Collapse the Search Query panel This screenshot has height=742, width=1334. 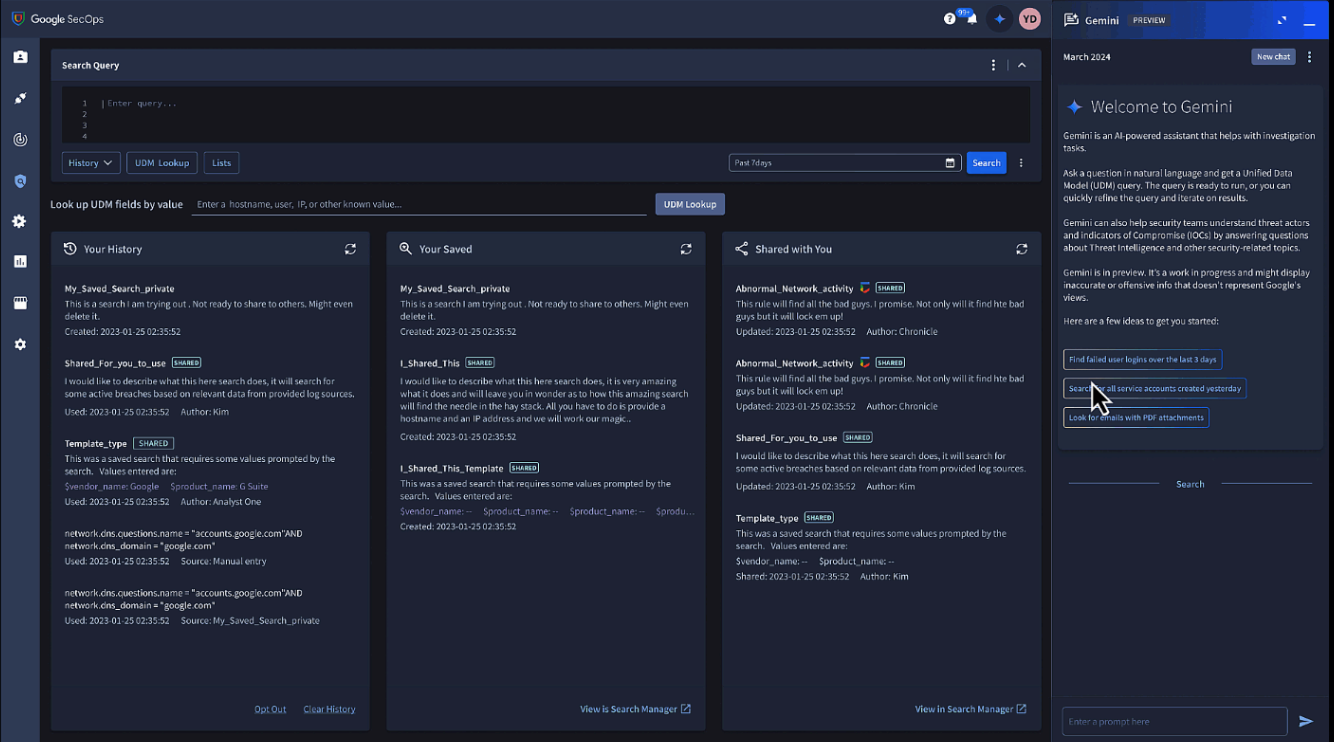1021,64
